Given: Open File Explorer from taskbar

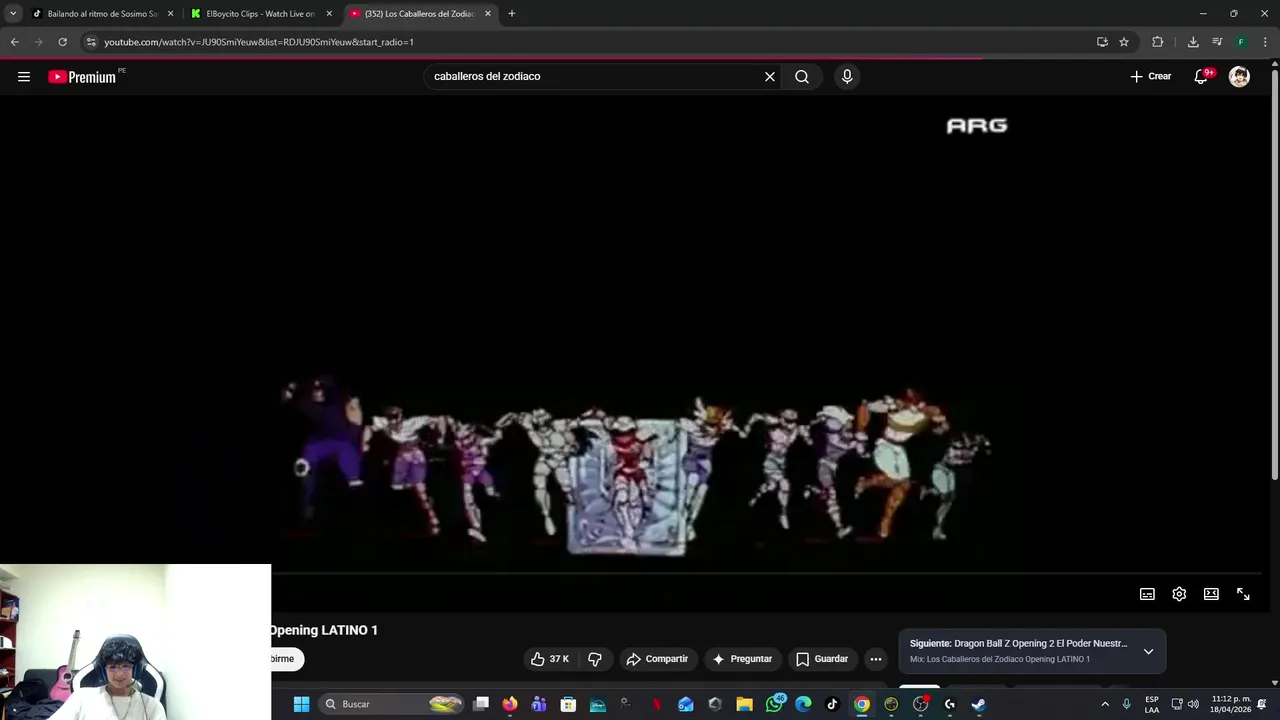Looking at the screenshot, I should tap(744, 704).
